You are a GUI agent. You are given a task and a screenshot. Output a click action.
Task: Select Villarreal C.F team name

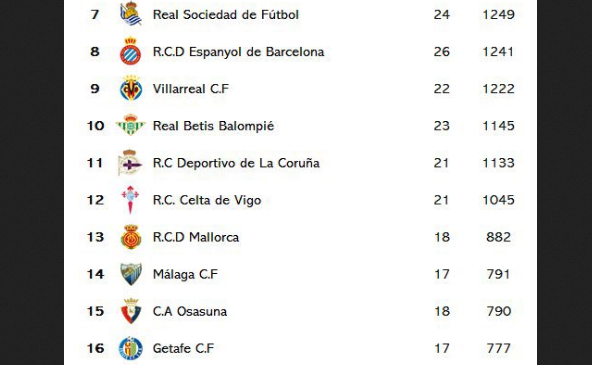[x=191, y=89]
